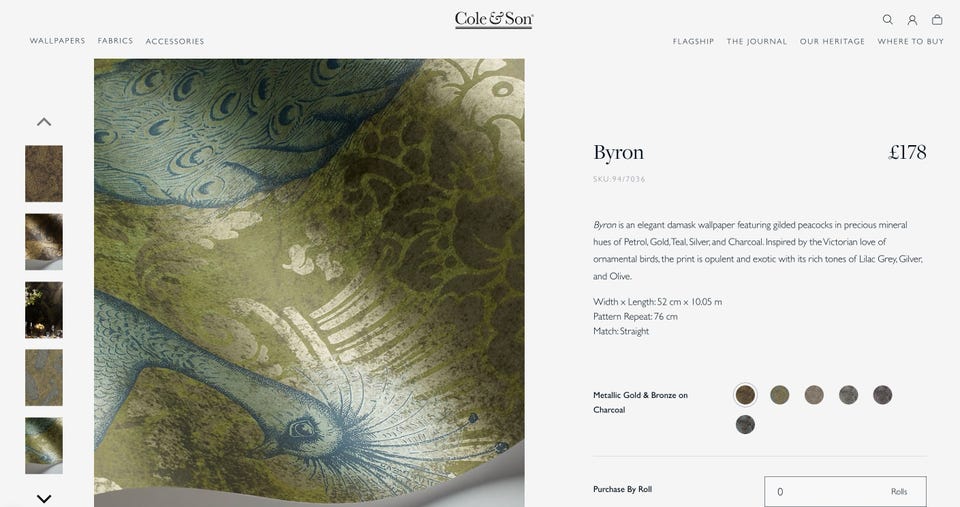The height and width of the screenshot is (507, 960).
Task: Open the account profile icon
Action: (x=912, y=20)
